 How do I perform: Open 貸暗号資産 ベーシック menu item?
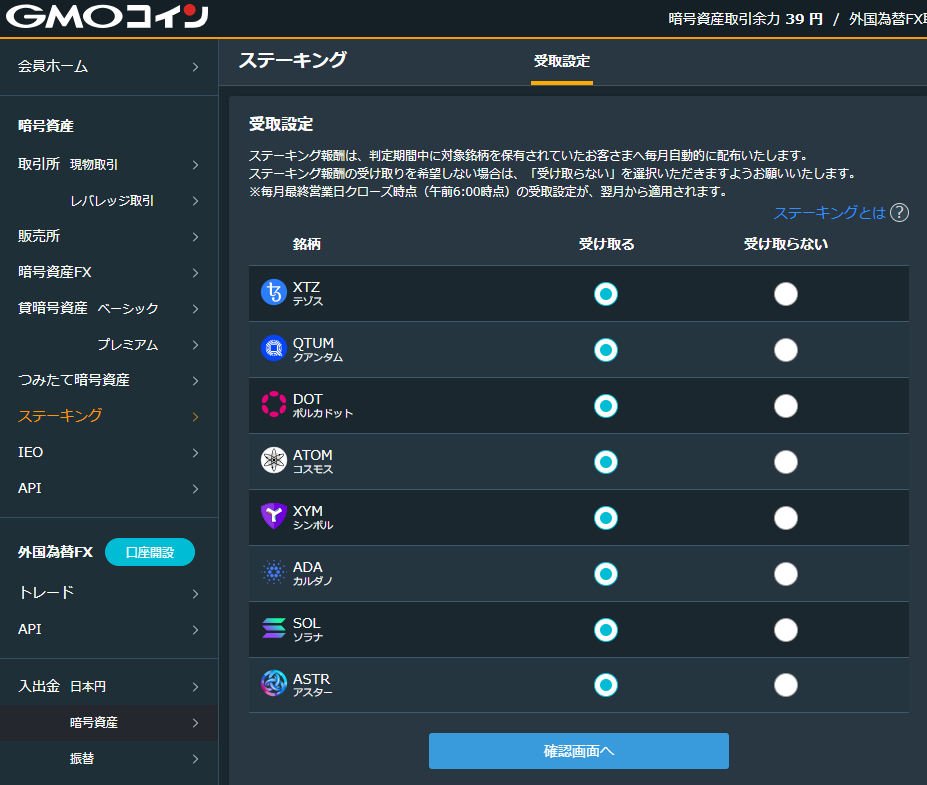[x=109, y=308]
